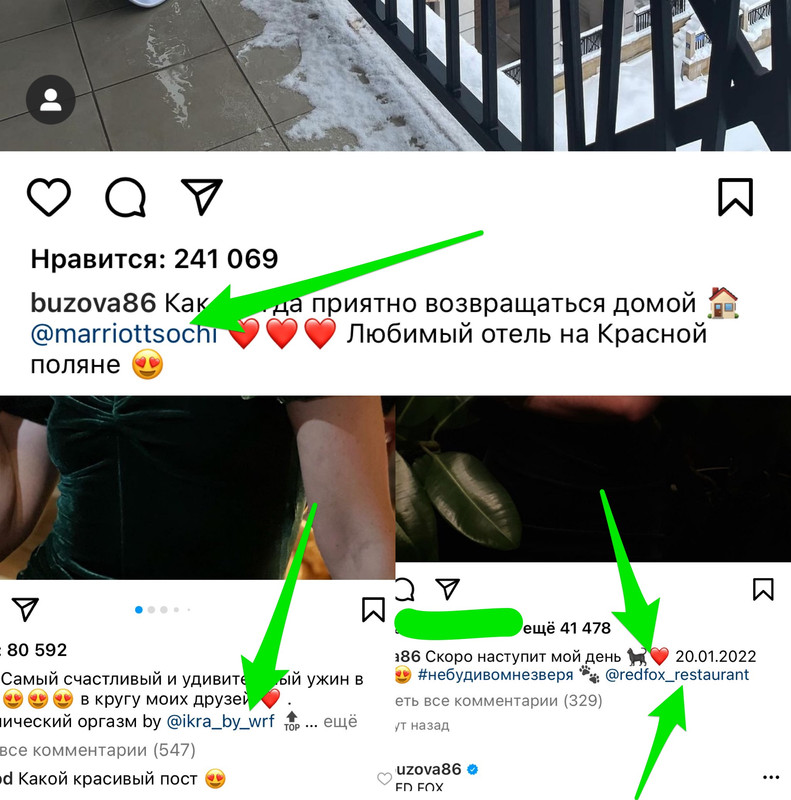The height and width of the screenshot is (800, 791).
Task: Open the @ikra_by_wrf mention link
Action: [x=221, y=721]
